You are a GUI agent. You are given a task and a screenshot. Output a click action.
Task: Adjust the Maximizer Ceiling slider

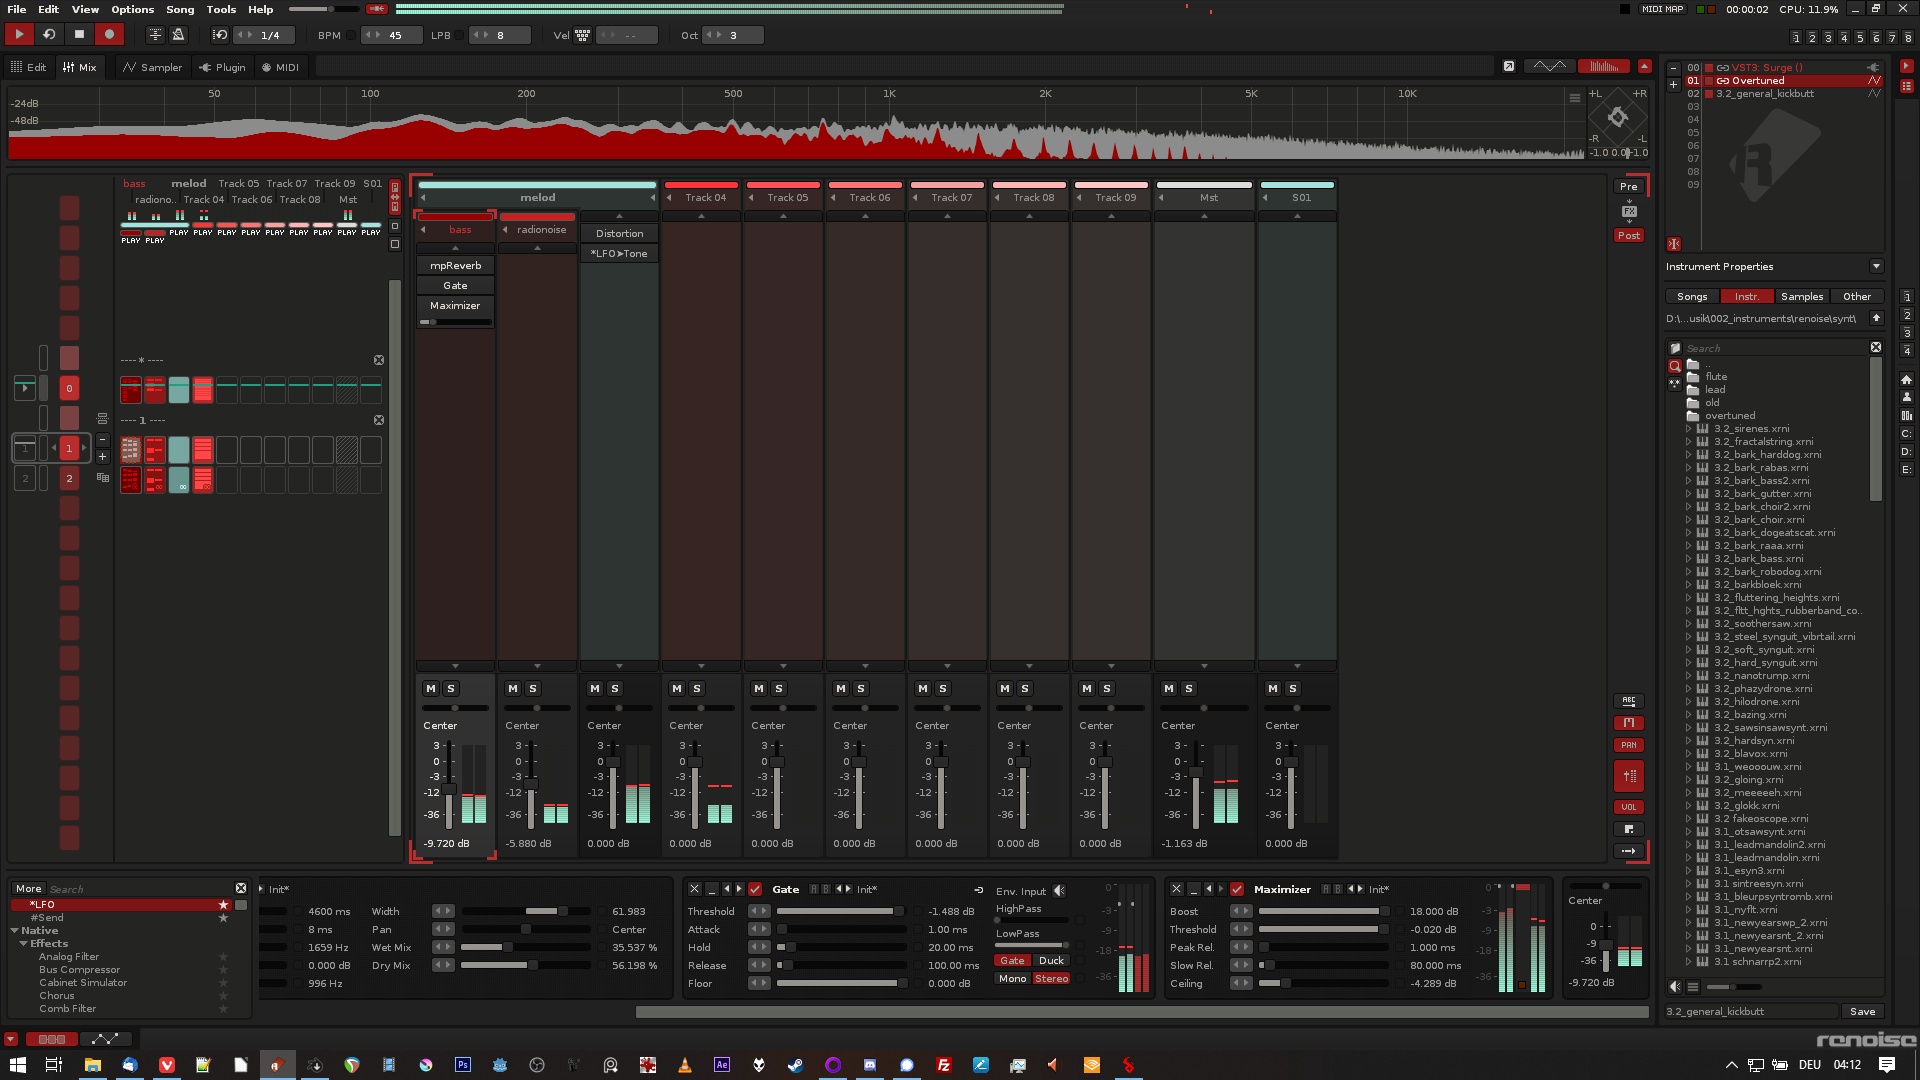(x=1323, y=983)
